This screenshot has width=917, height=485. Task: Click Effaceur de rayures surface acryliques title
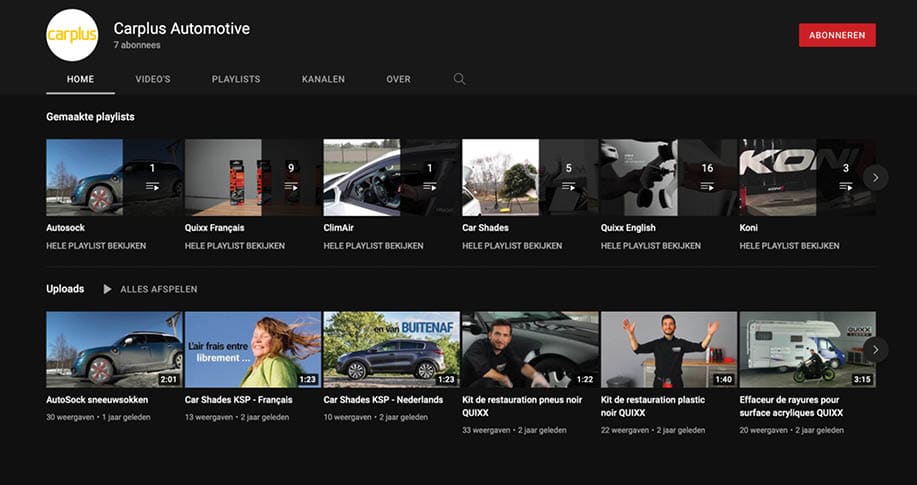[791, 406]
